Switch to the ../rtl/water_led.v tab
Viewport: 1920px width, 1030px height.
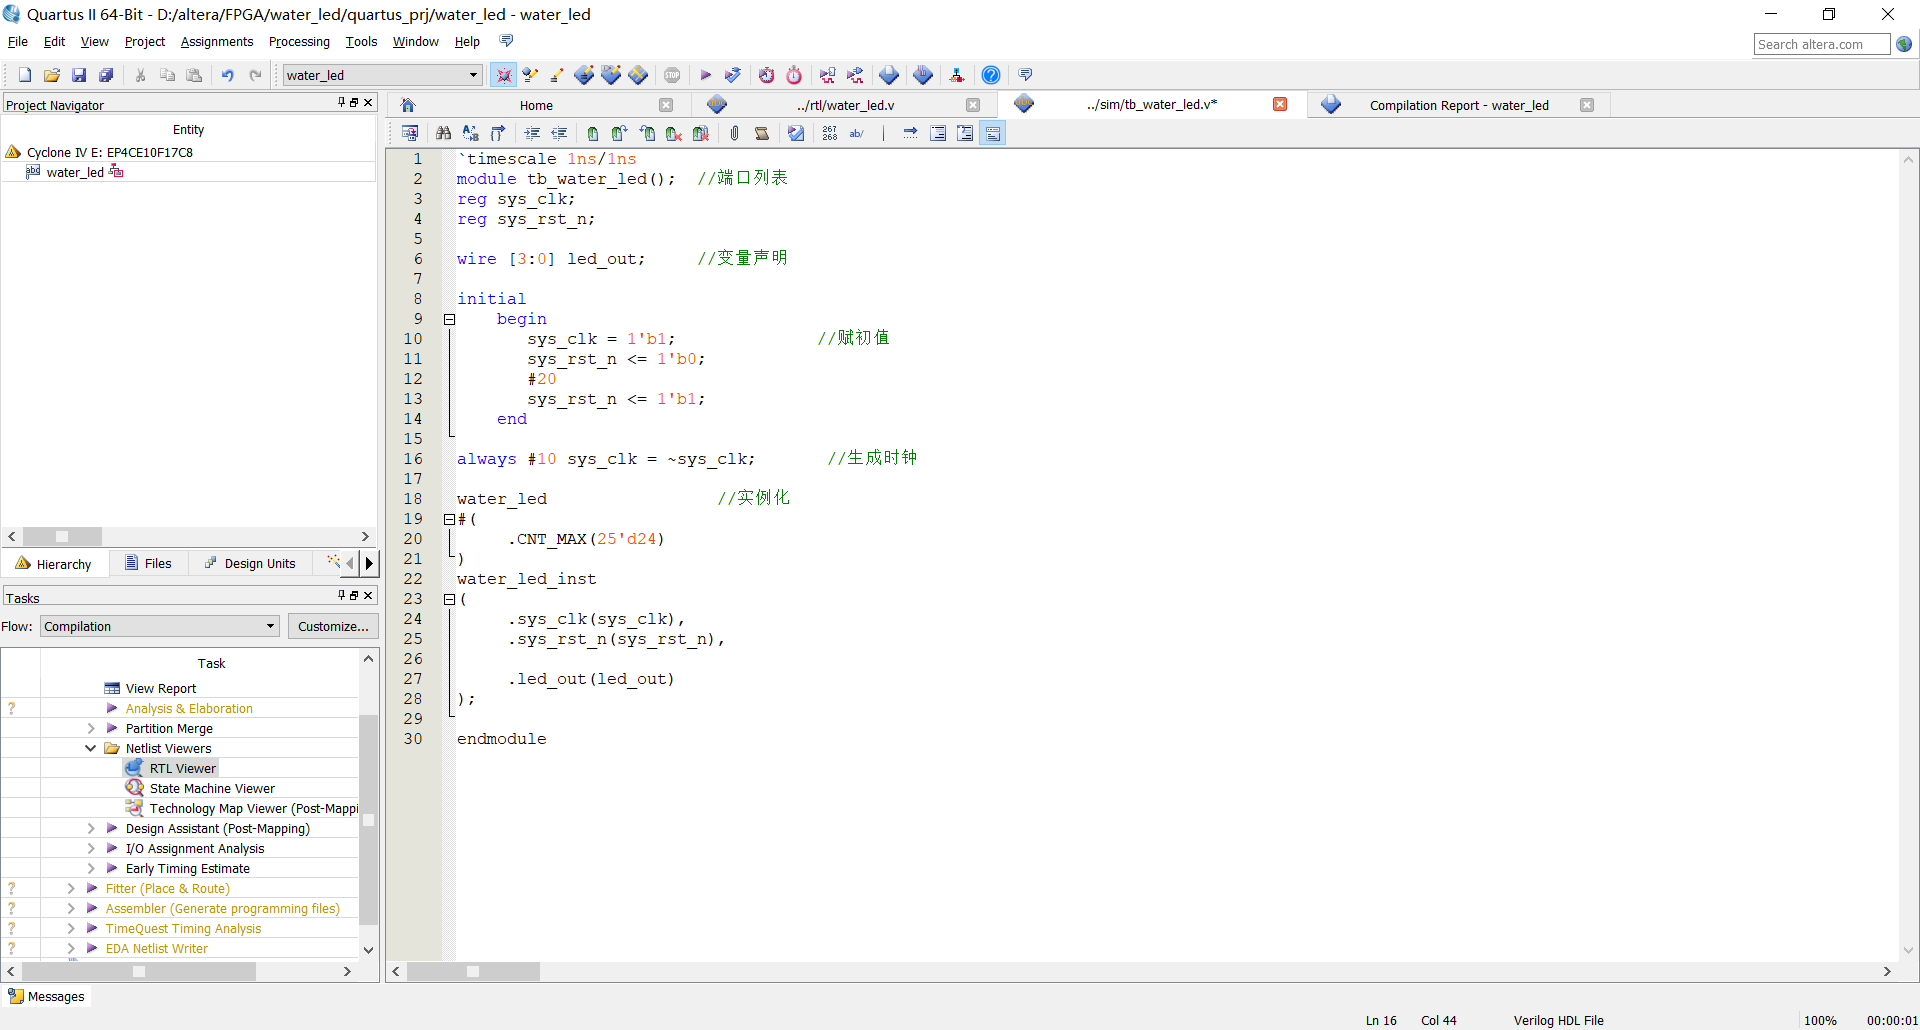coord(845,105)
